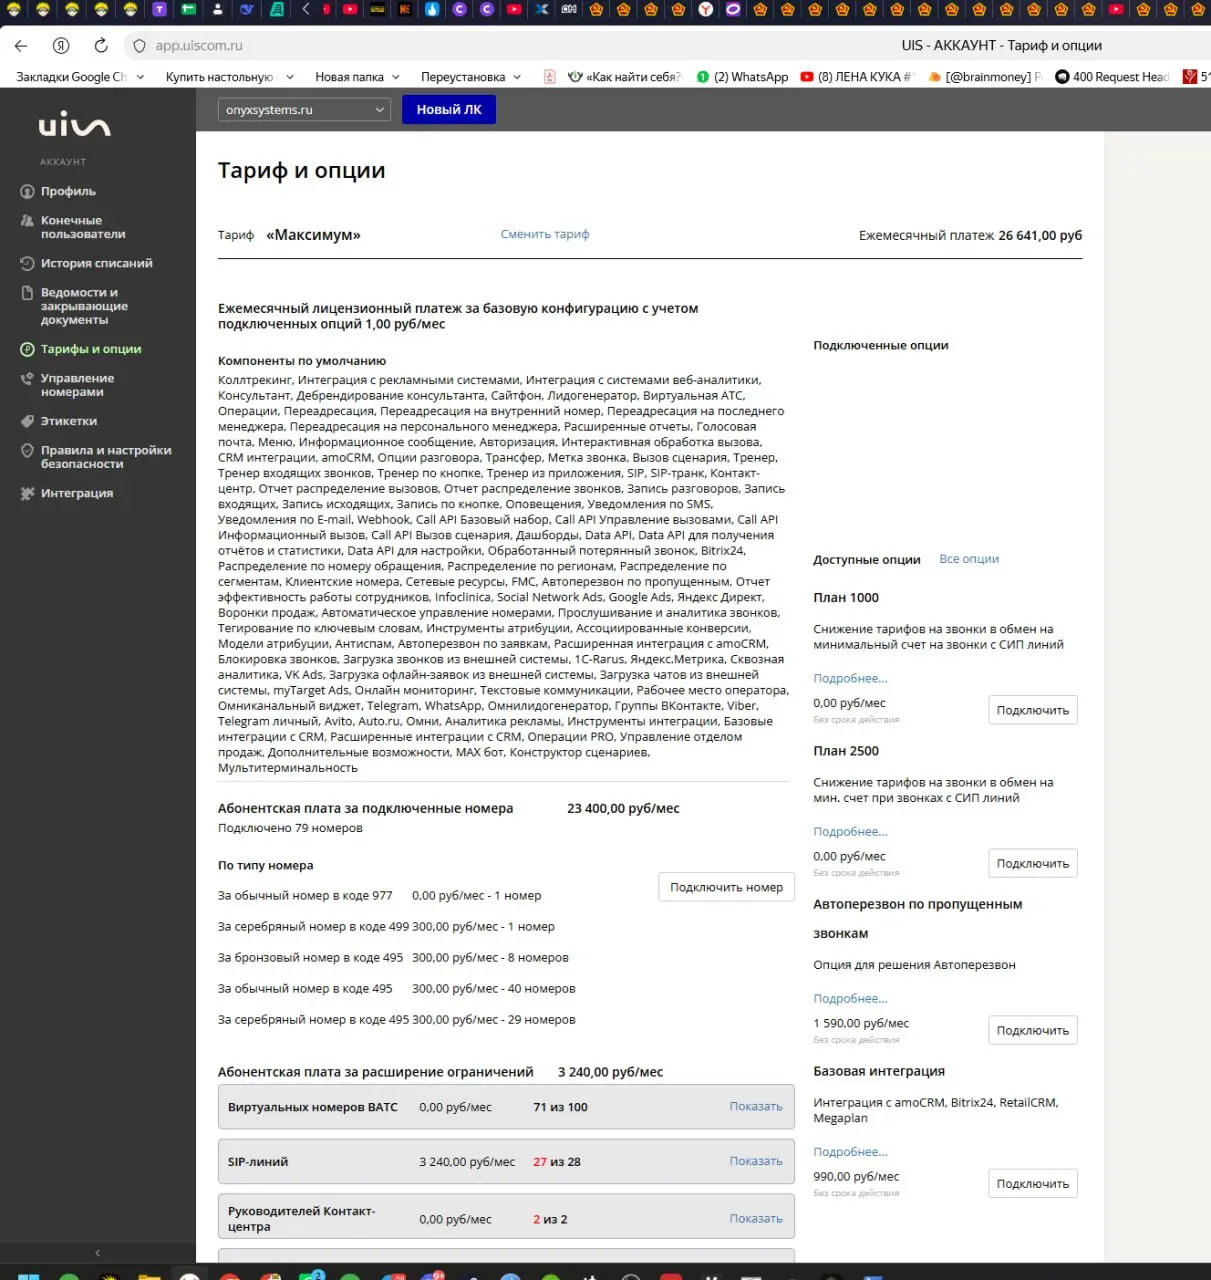
Task: Open Ведомости и закрывающие документы via its icon
Action: 27,293
